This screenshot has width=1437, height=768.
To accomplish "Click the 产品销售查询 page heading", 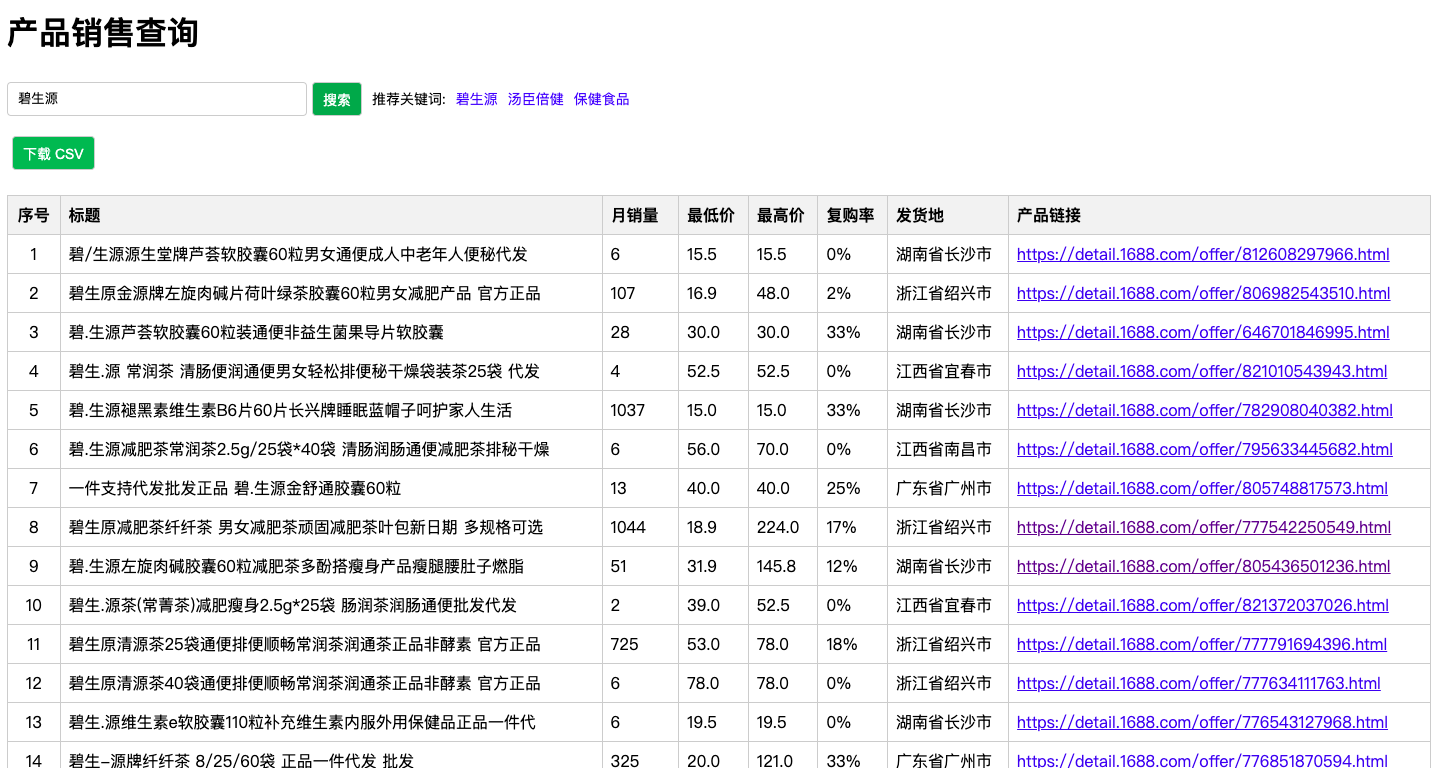I will (x=103, y=33).
